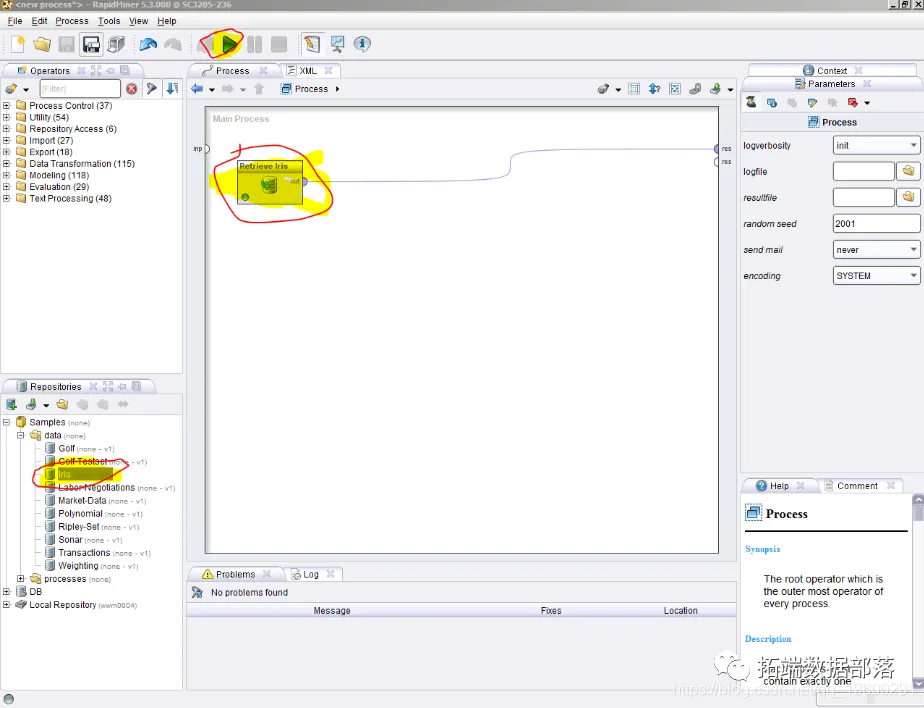Screen dimensions: 924x708
Task: Expand the DB repository node
Action: pyautogui.click(x=6, y=591)
